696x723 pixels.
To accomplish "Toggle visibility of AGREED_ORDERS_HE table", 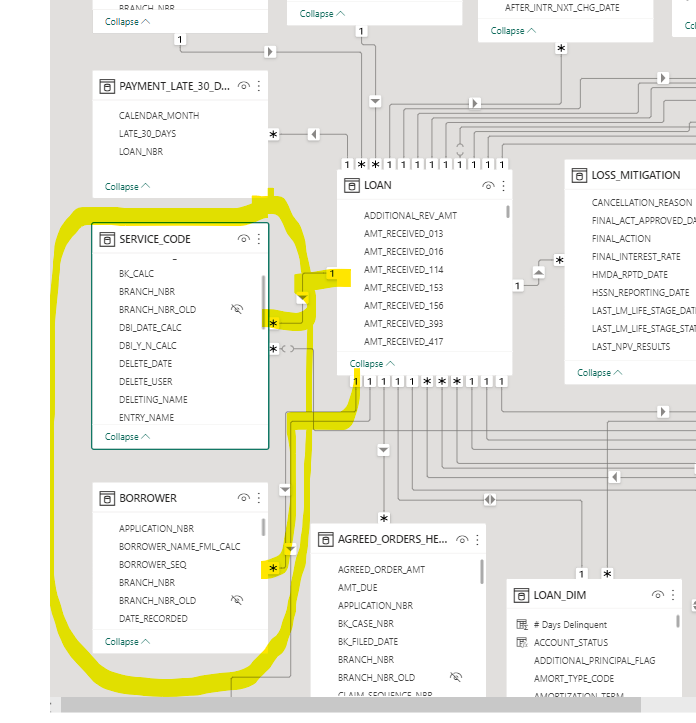I will coord(462,539).
